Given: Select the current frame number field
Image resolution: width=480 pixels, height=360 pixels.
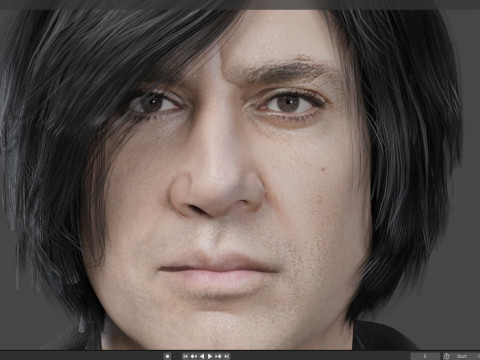Looking at the screenshot, I should point(425,356).
